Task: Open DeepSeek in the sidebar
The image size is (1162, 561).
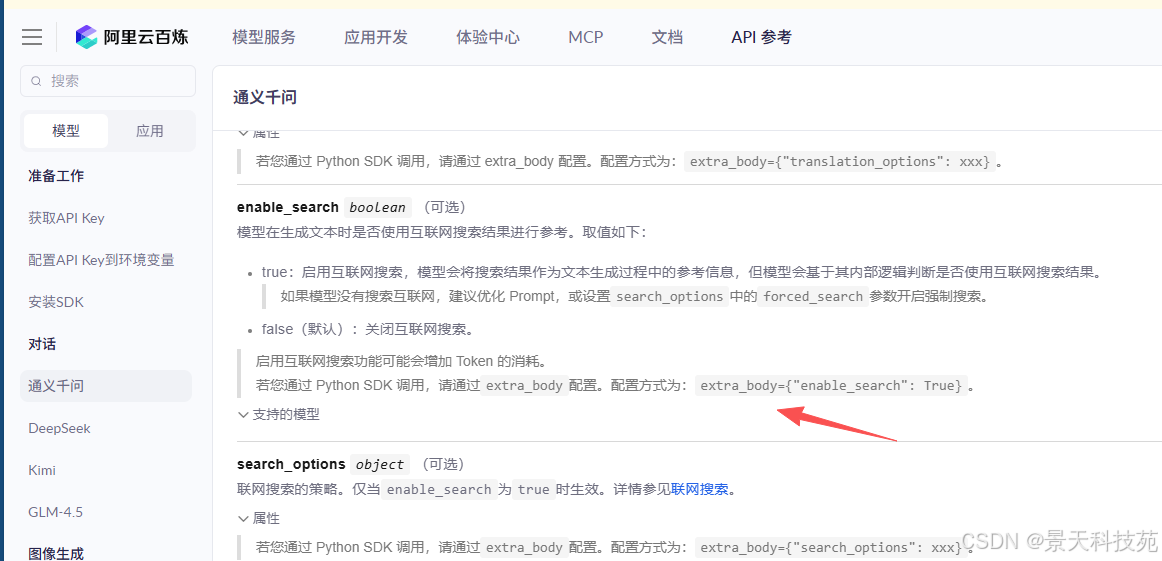Action: click(x=59, y=428)
